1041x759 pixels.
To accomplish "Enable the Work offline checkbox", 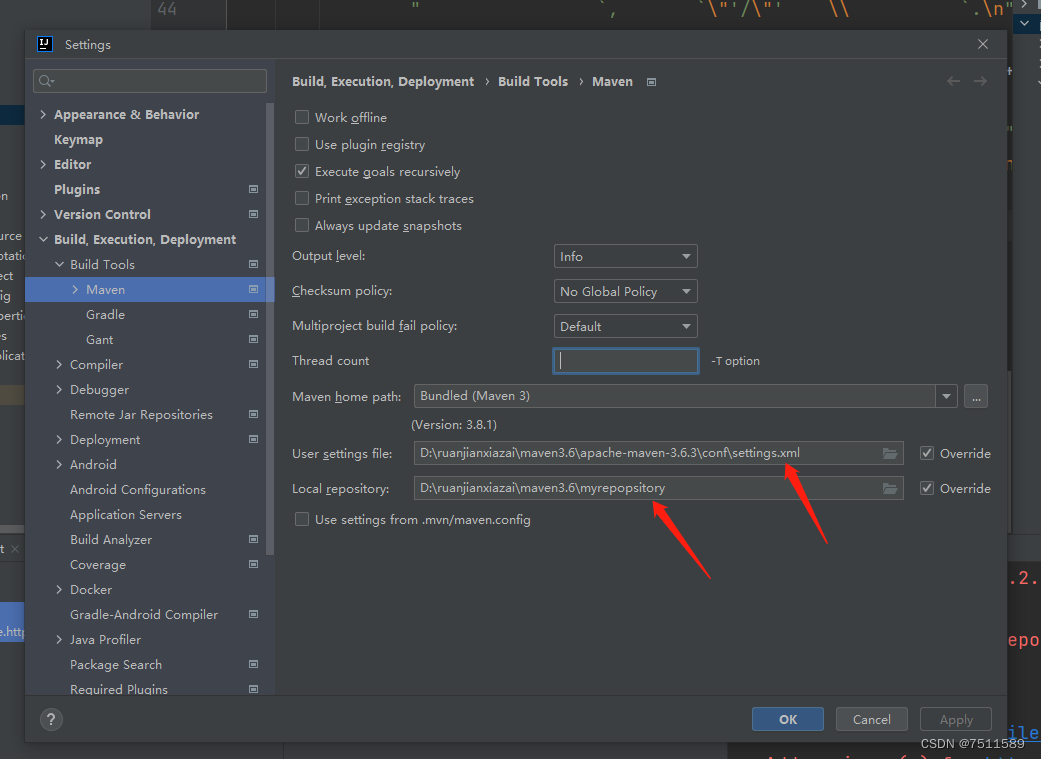I will 302,118.
